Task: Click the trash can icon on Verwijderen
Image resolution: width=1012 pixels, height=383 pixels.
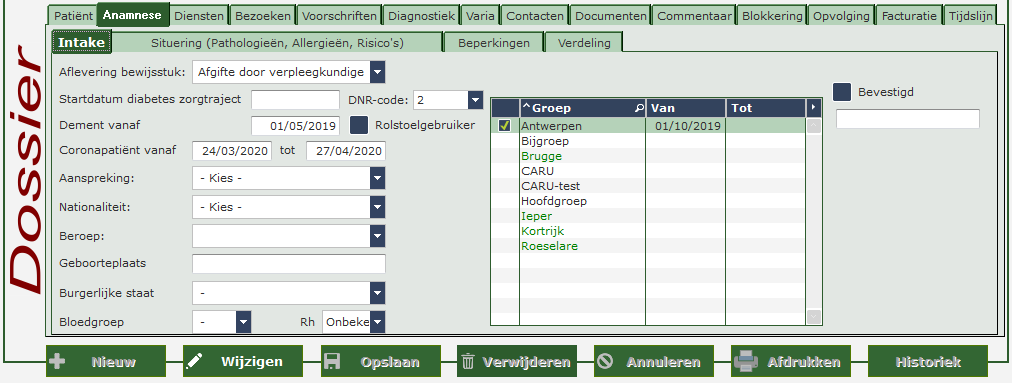Action: click(x=469, y=362)
